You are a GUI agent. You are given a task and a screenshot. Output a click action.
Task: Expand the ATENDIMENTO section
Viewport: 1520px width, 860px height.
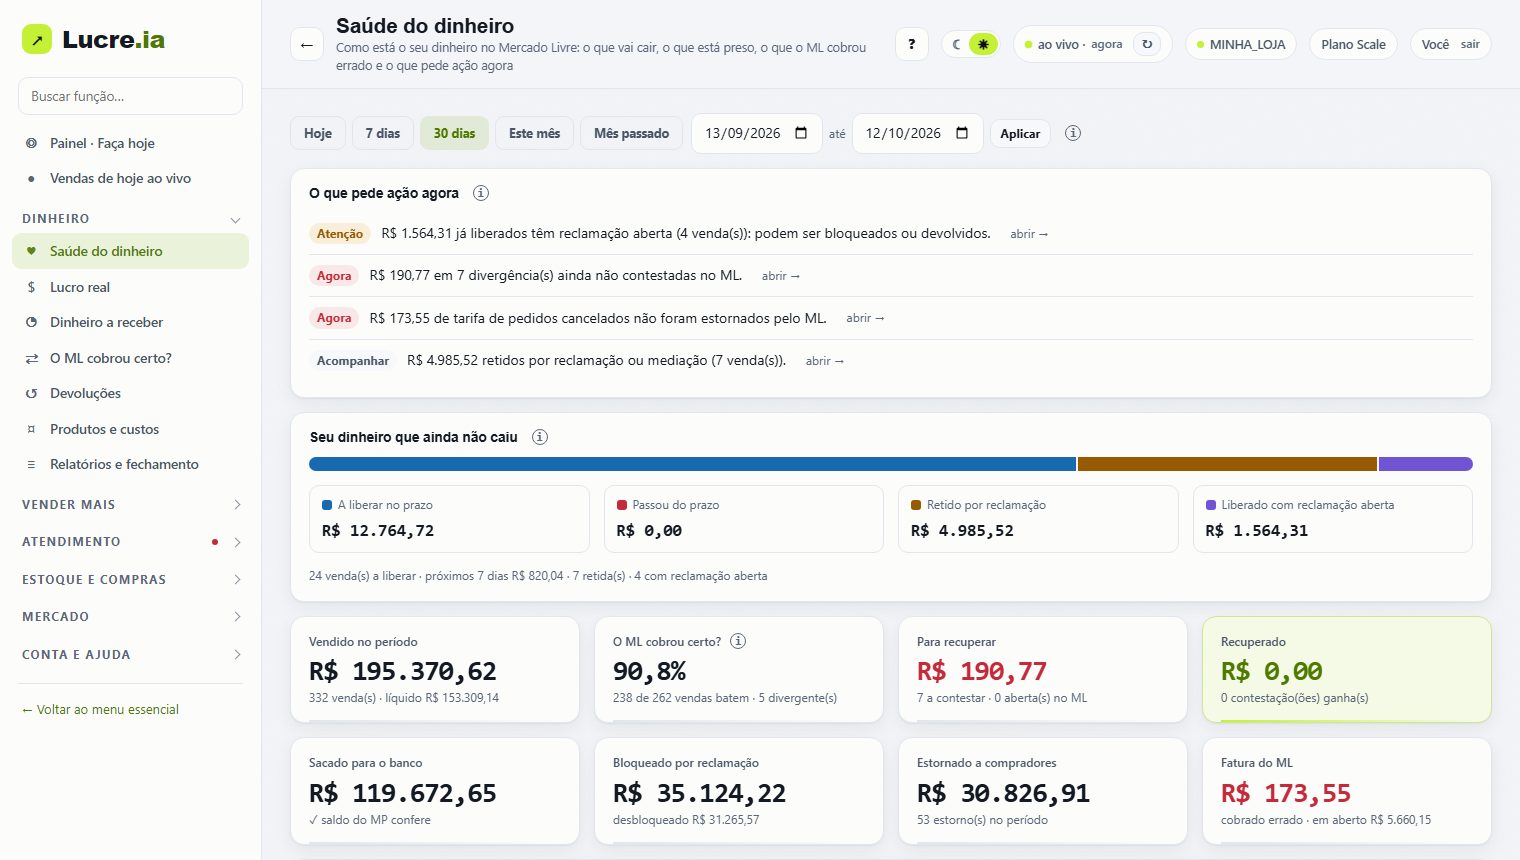point(131,542)
